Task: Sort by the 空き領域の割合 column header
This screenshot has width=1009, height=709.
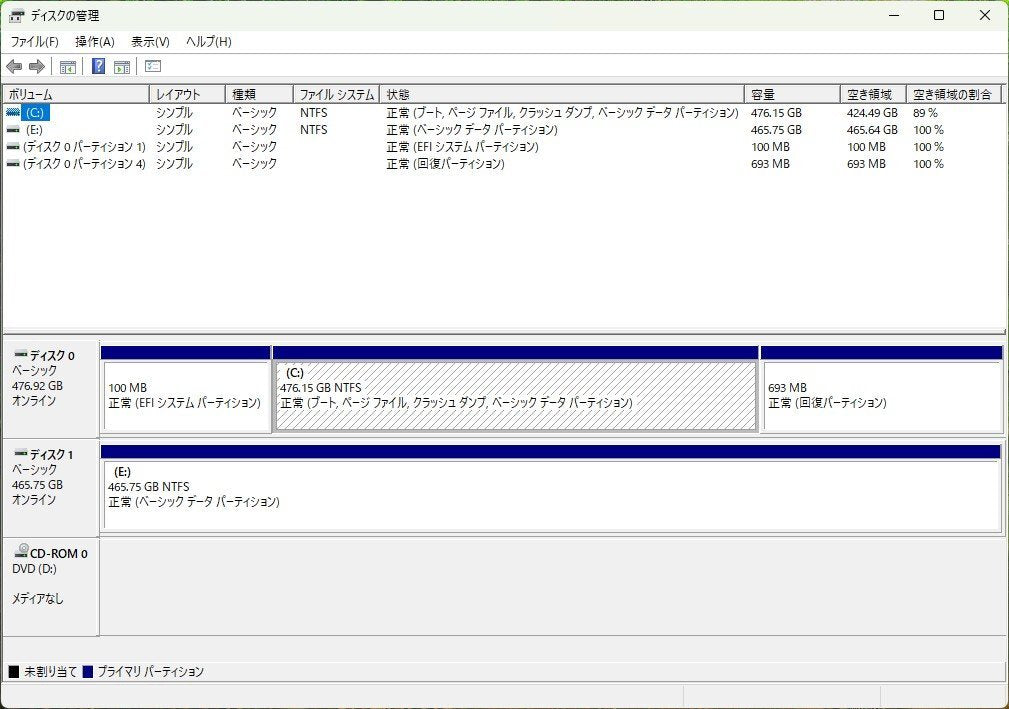Action: point(954,95)
